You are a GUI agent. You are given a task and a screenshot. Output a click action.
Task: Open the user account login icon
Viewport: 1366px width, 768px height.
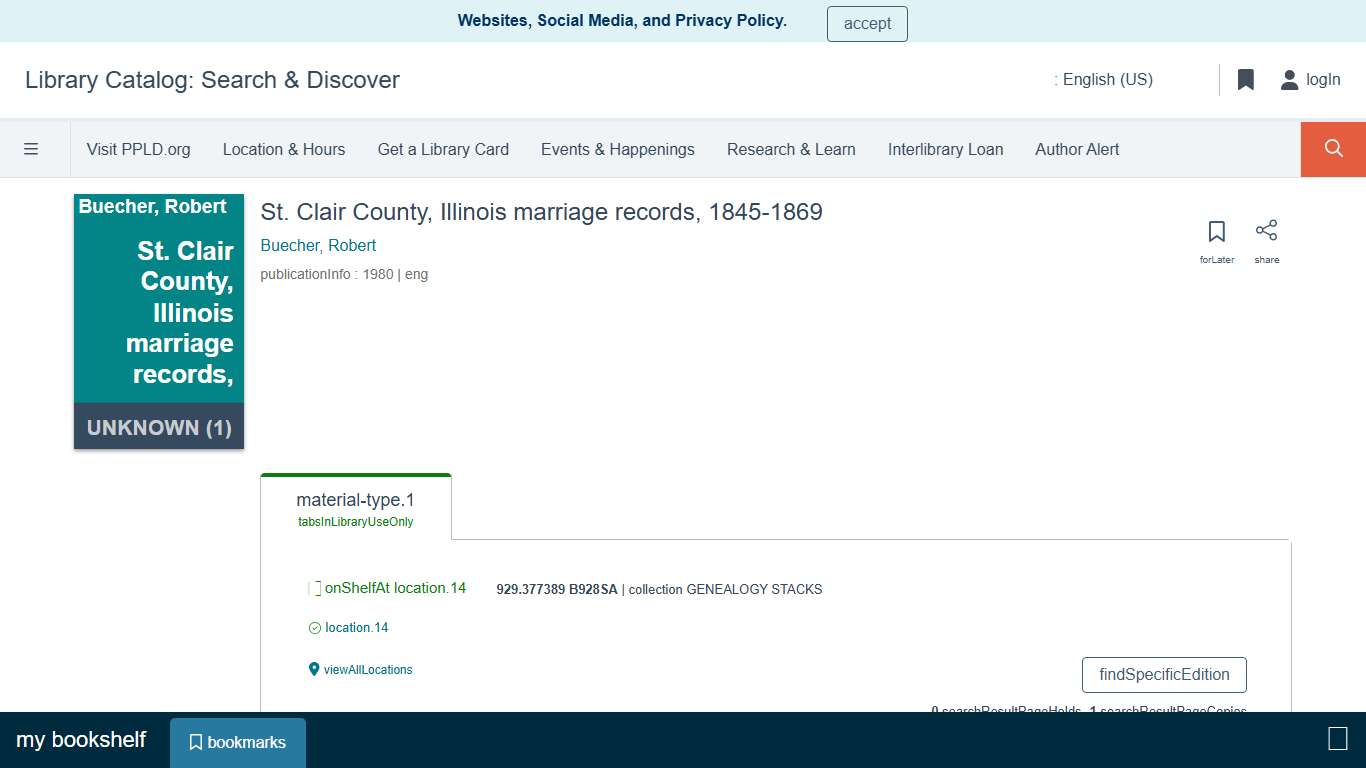pos(1289,79)
